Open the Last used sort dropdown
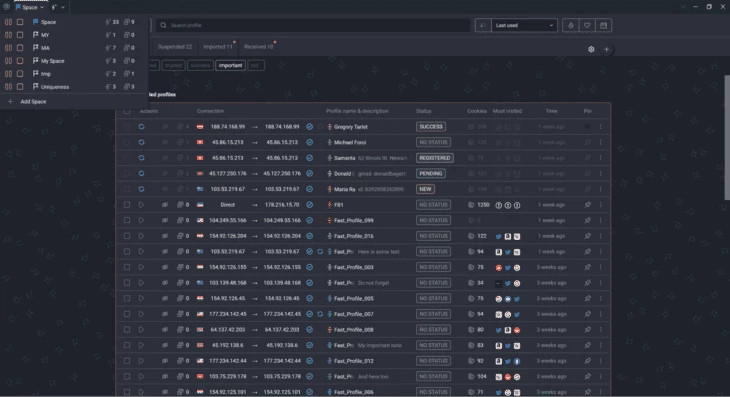Screen dimensions: 730x397 pos(524,25)
